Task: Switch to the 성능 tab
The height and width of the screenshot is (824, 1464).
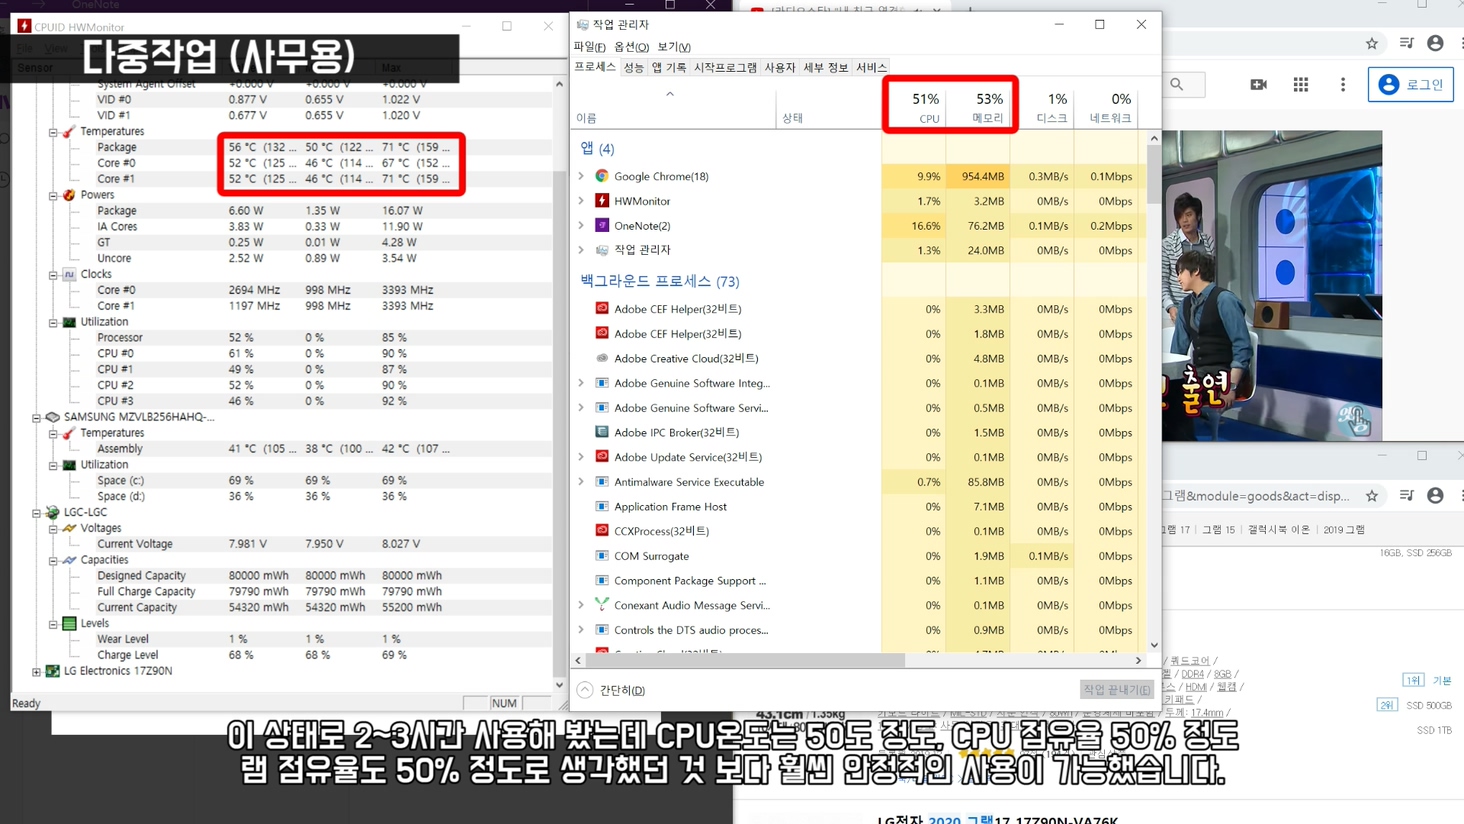Action: pyautogui.click(x=634, y=68)
